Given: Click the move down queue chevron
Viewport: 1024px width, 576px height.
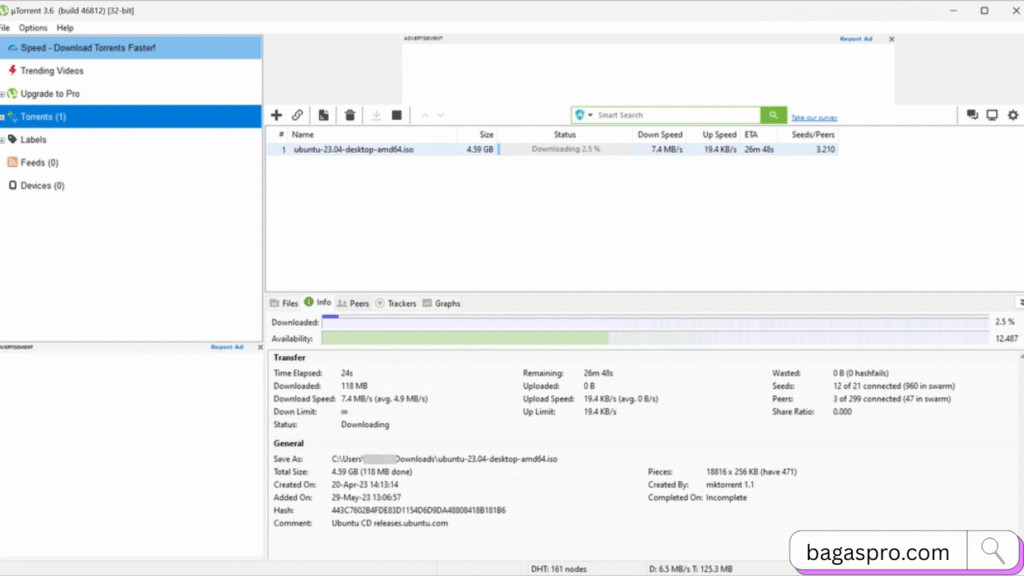Looking at the screenshot, I should [x=441, y=115].
